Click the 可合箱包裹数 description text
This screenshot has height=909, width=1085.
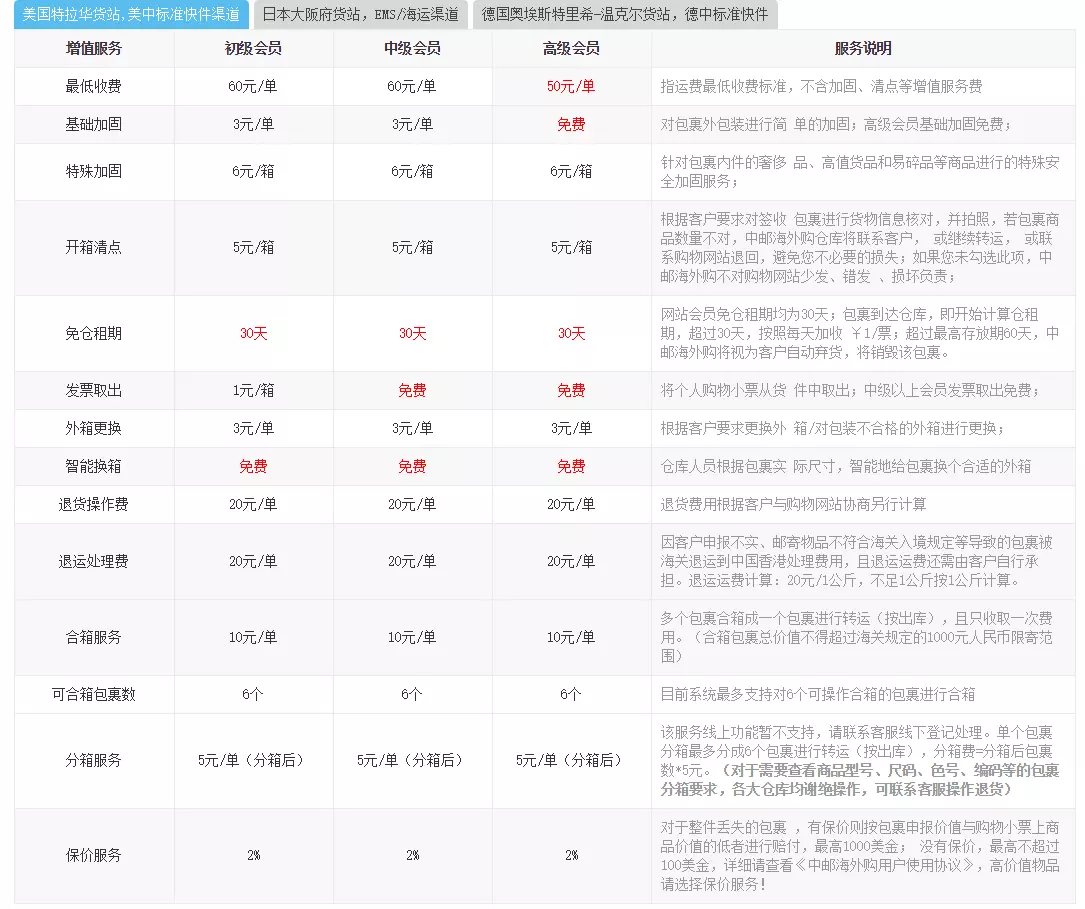(x=818, y=695)
